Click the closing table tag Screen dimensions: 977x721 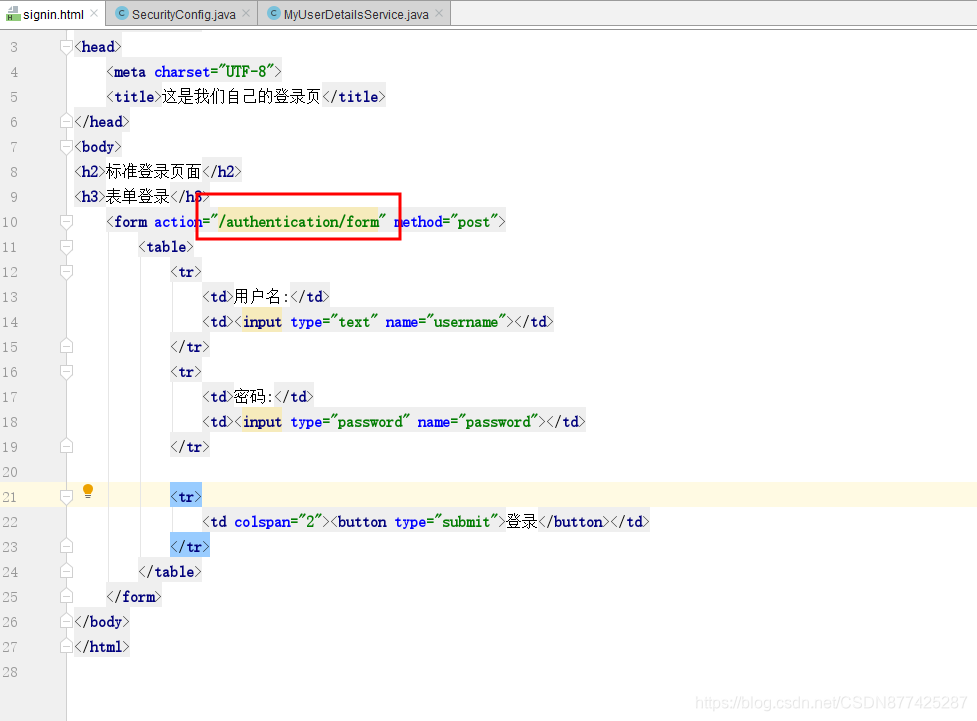point(170,571)
